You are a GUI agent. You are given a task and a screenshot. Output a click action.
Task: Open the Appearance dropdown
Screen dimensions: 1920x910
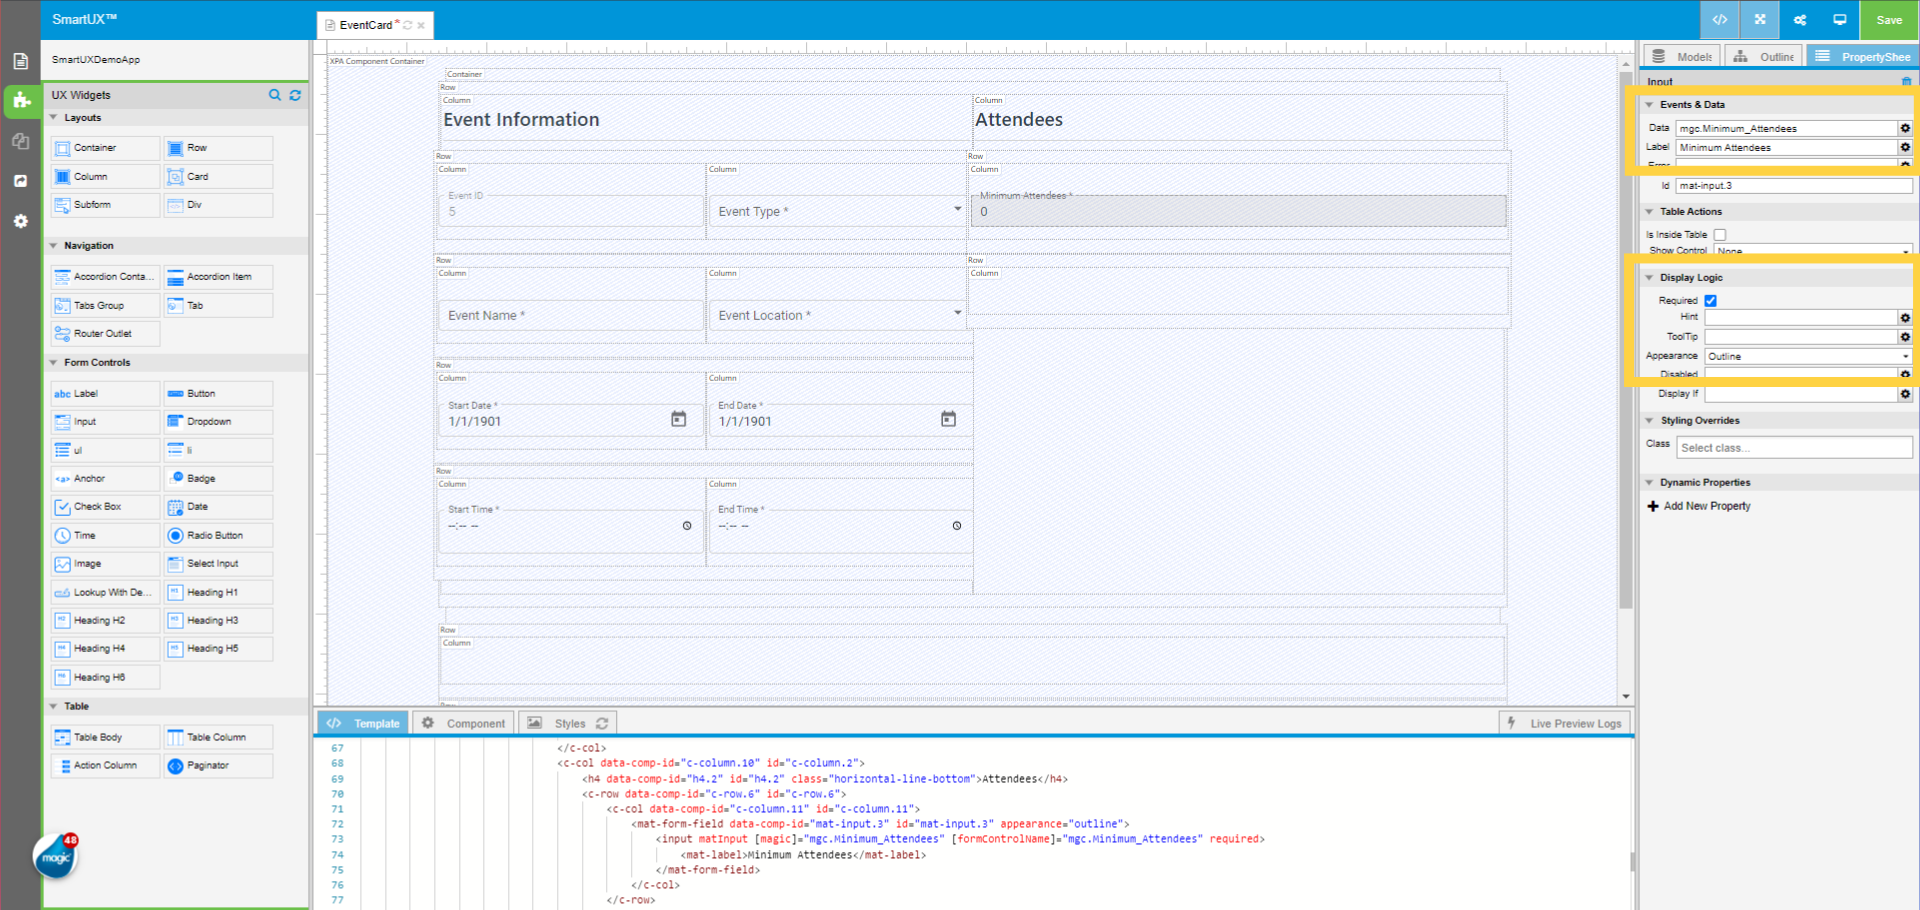[x=1808, y=356]
